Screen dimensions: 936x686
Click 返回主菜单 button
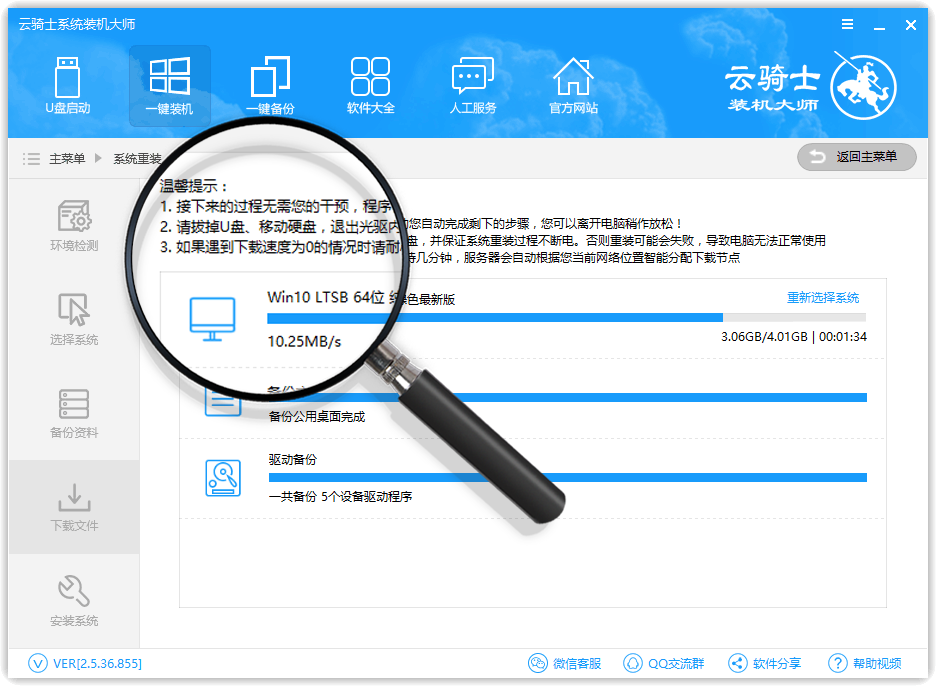pos(857,157)
